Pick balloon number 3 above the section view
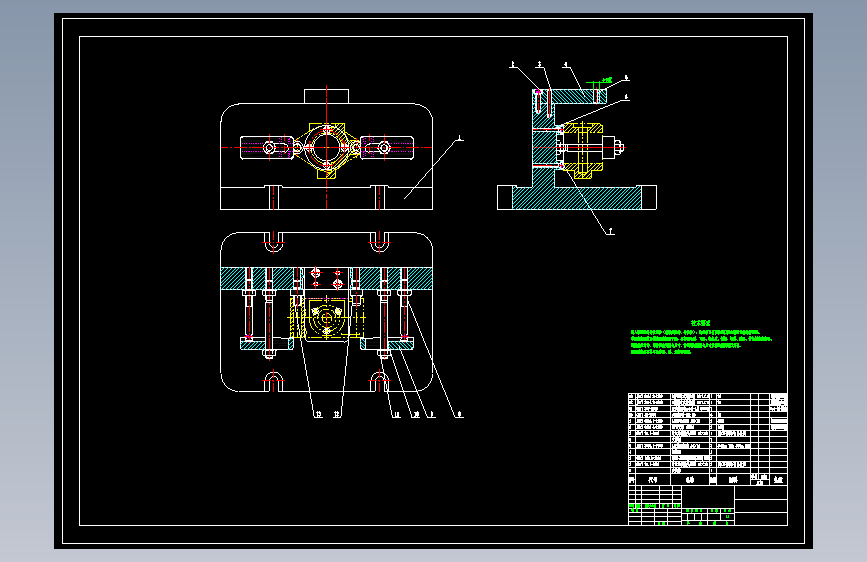The image size is (867, 562). click(540, 65)
